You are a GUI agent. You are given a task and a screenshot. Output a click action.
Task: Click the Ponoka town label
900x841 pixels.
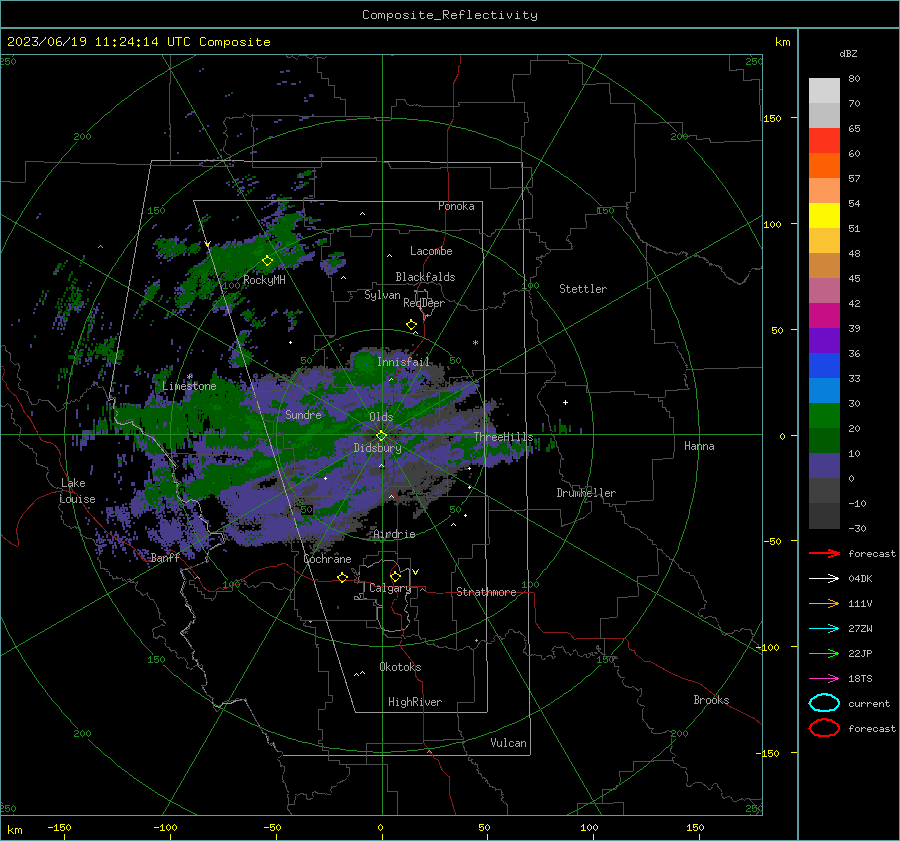point(456,206)
